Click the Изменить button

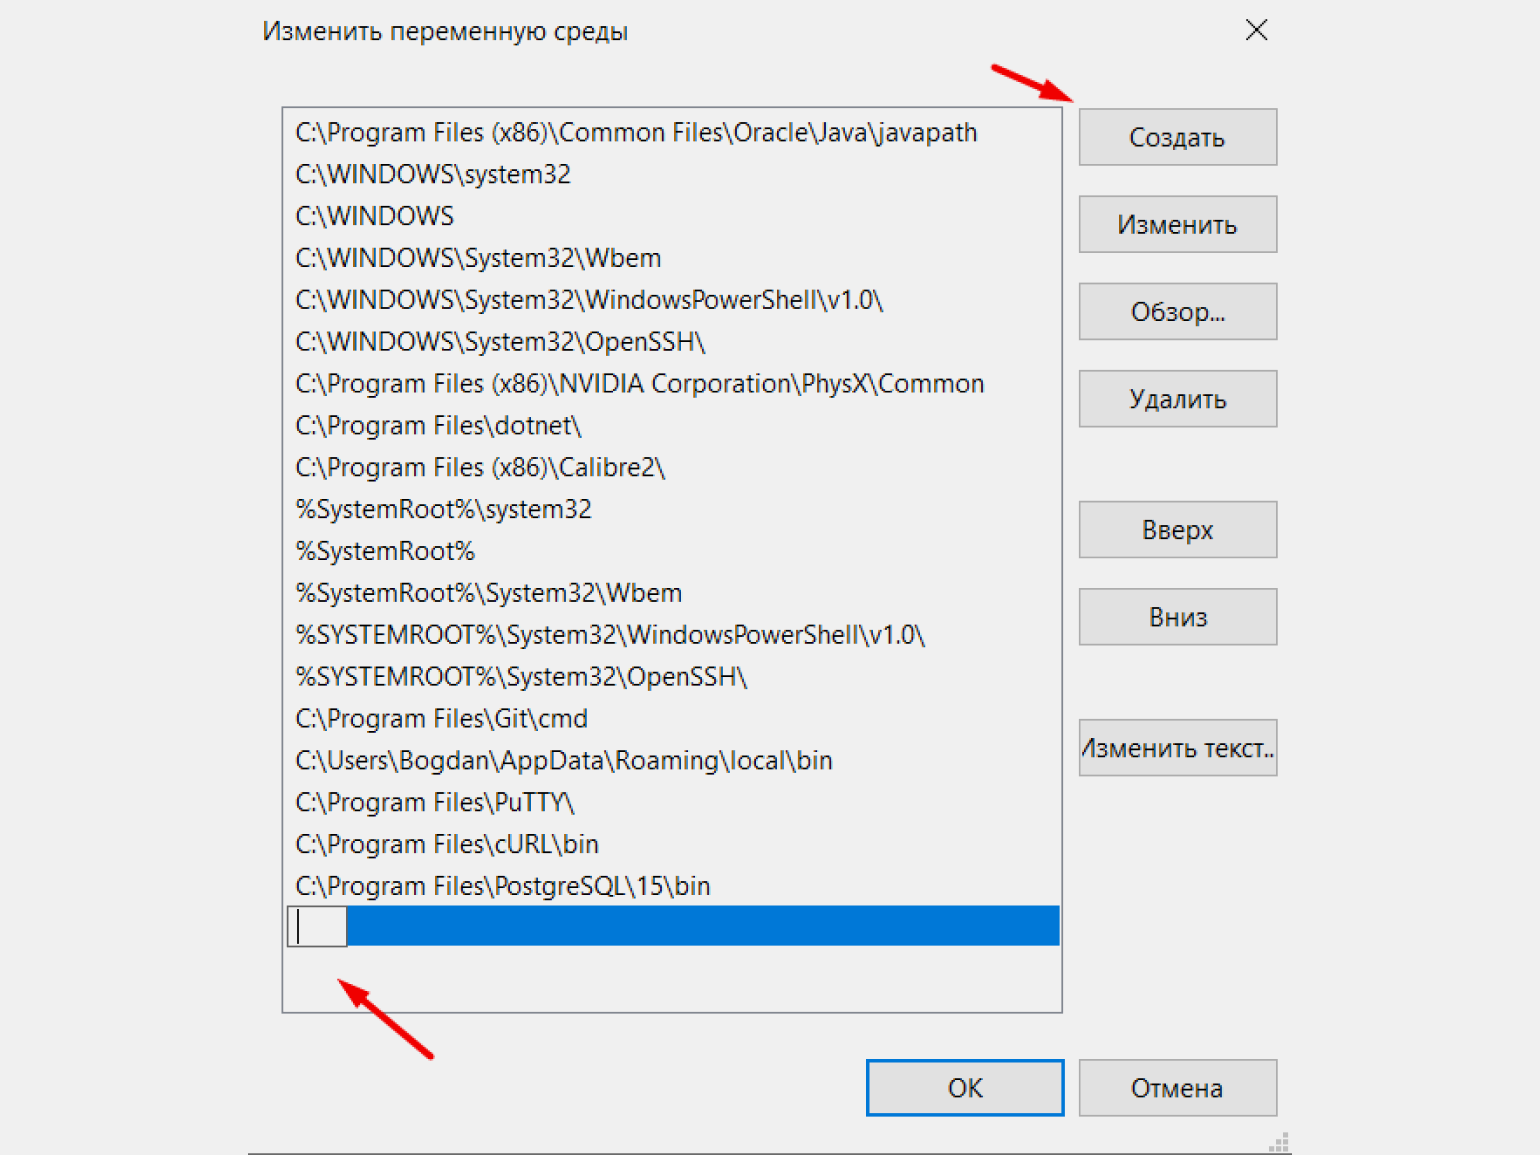(1177, 224)
